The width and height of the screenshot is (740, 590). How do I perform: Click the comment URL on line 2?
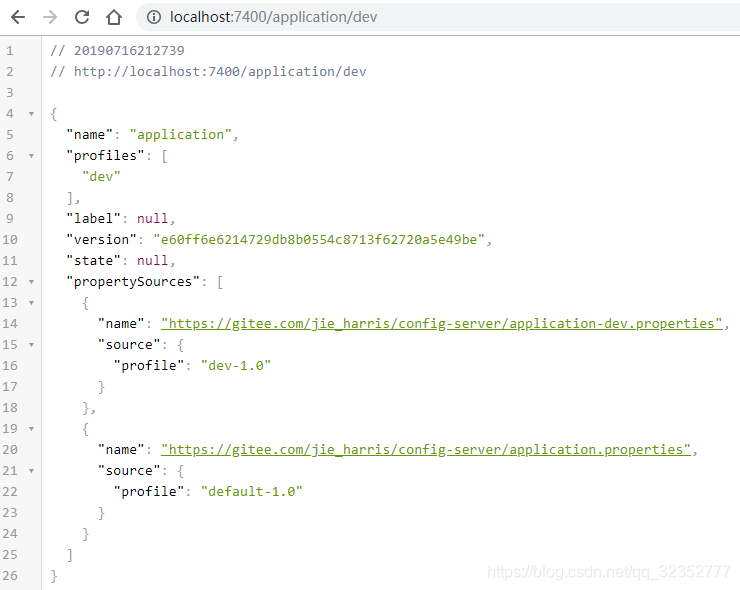[x=220, y=72]
